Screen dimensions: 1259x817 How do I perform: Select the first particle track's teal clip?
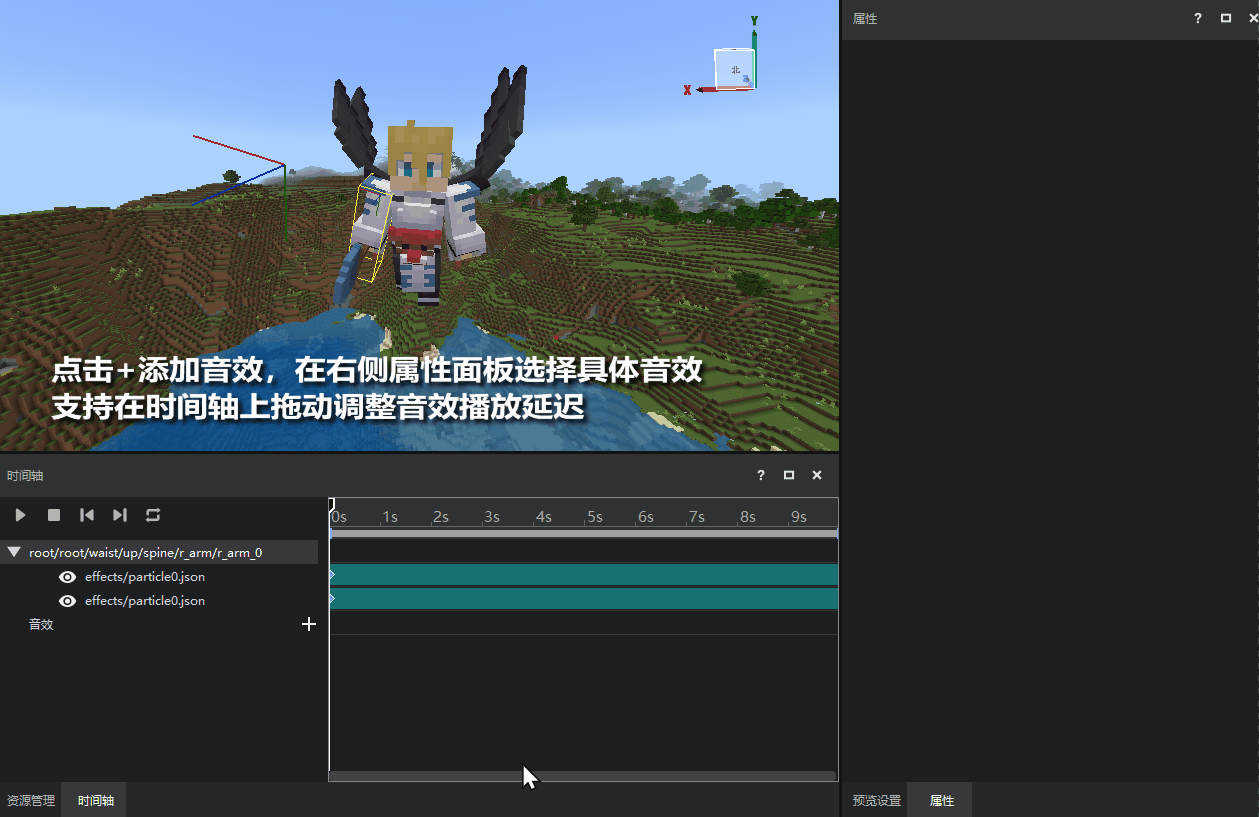[584, 574]
